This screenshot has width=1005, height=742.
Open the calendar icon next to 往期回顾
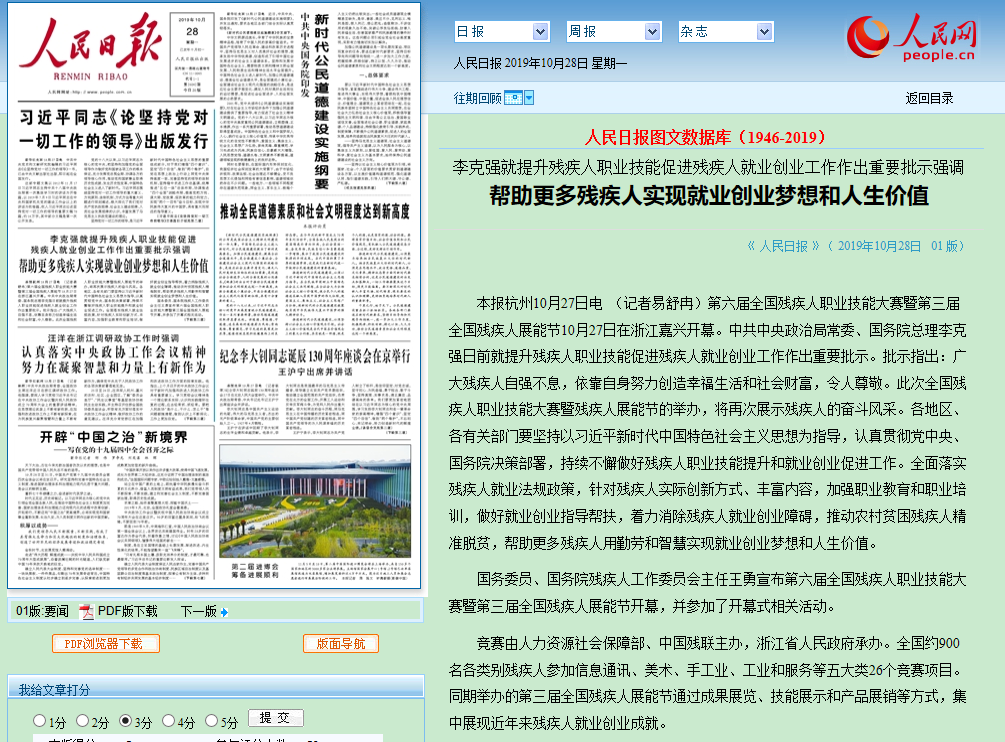(513, 98)
